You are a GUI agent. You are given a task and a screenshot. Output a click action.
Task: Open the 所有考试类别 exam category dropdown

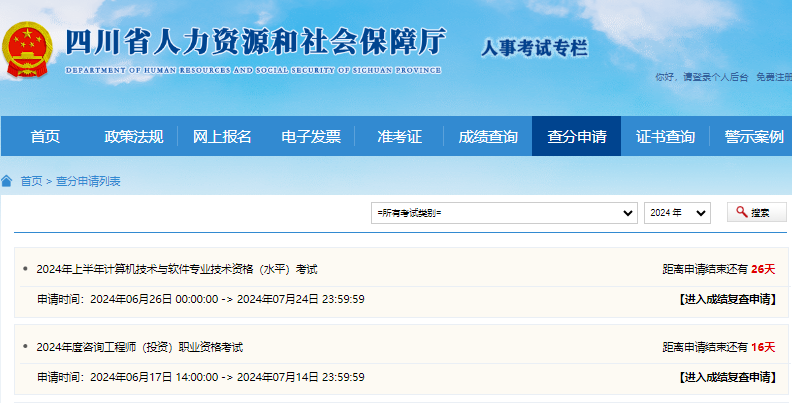point(504,213)
